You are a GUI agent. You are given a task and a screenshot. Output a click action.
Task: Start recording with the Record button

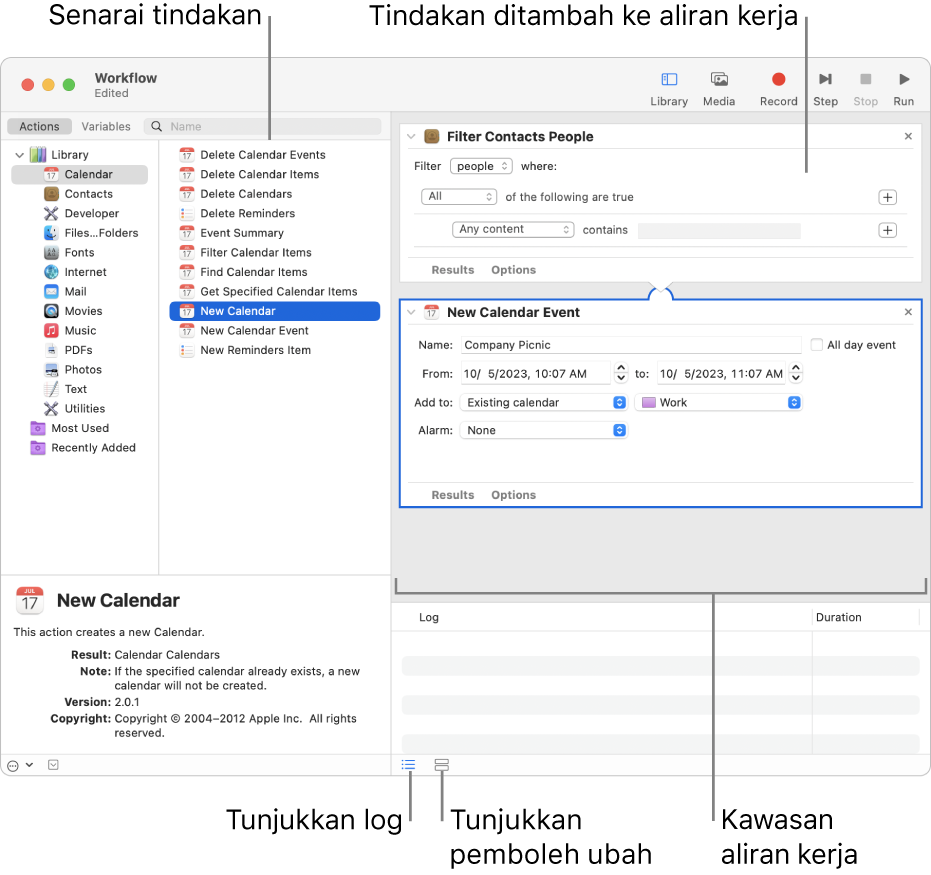pyautogui.click(x=778, y=88)
